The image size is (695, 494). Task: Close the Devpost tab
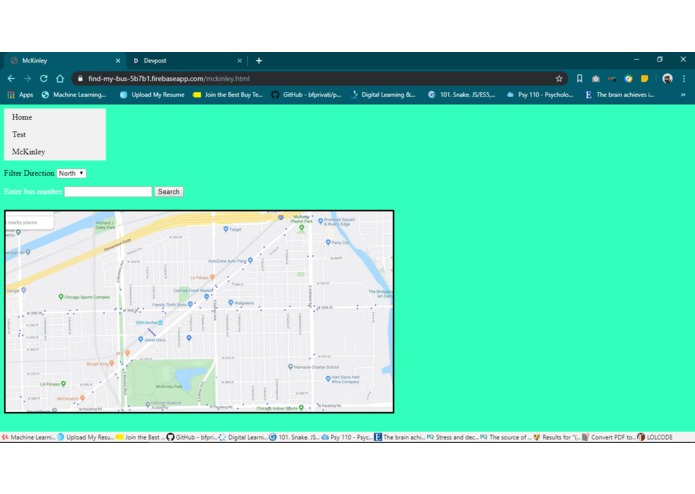pyautogui.click(x=239, y=61)
